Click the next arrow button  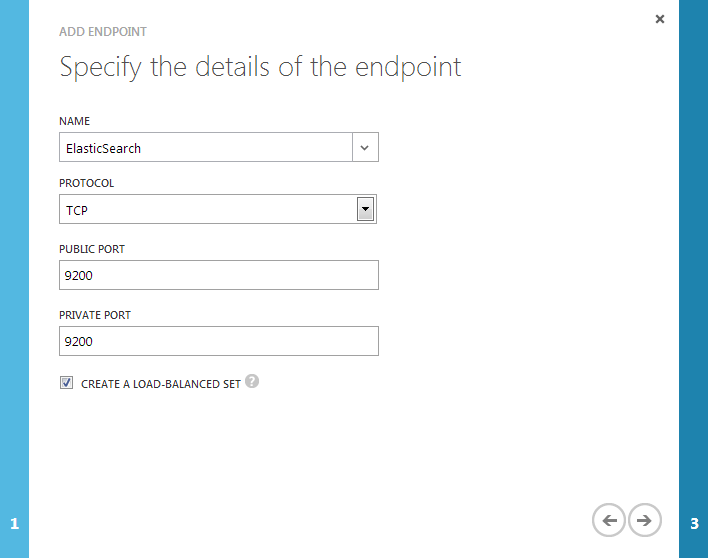pos(645,520)
